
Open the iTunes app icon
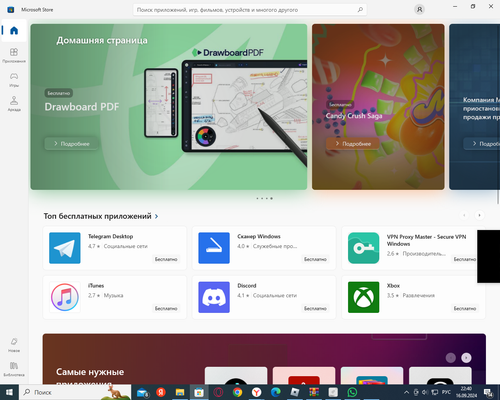65,297
